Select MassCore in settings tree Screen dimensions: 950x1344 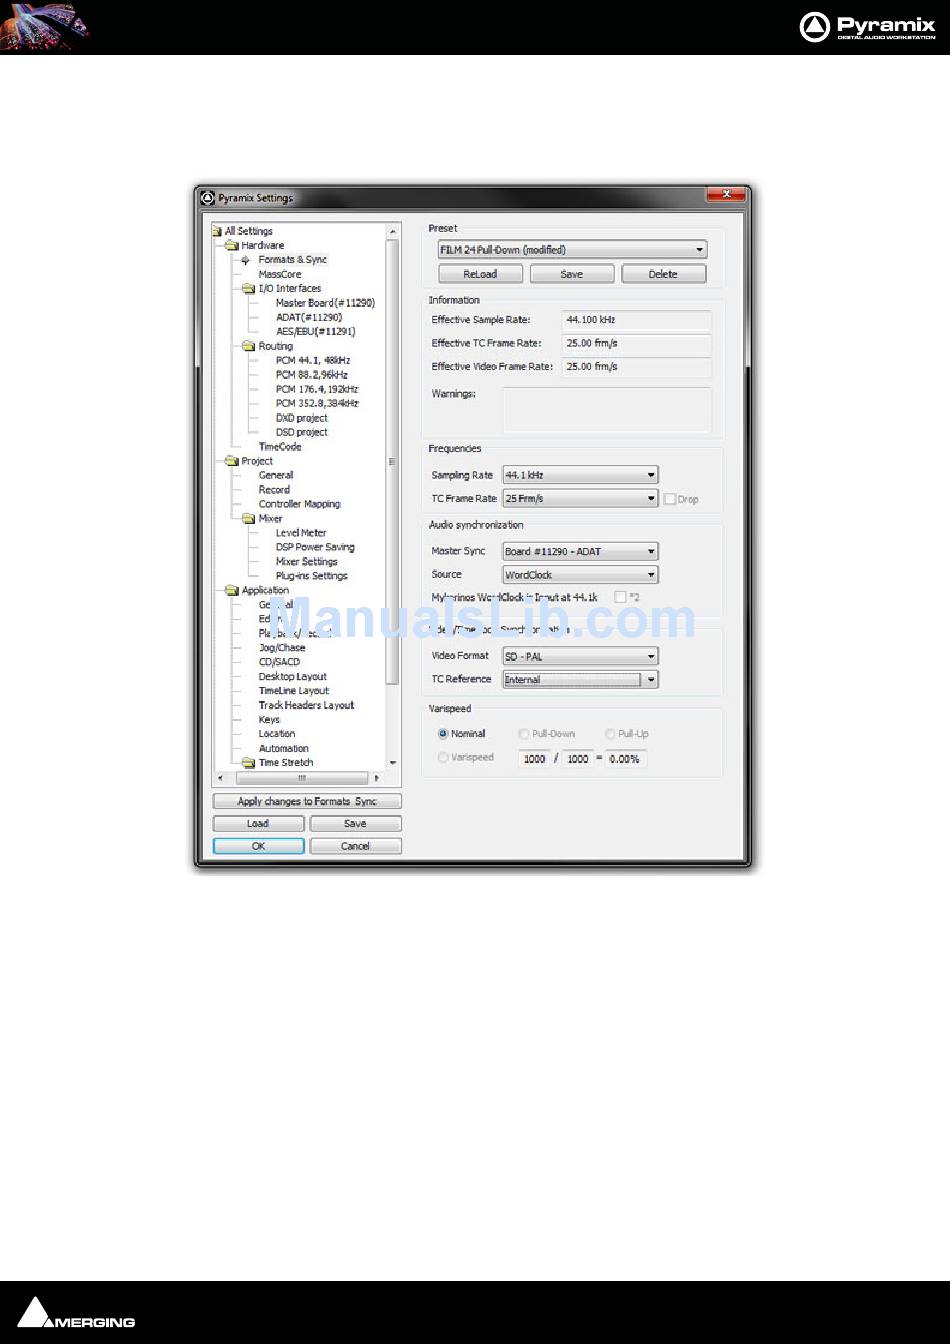[x=280, y=274]
